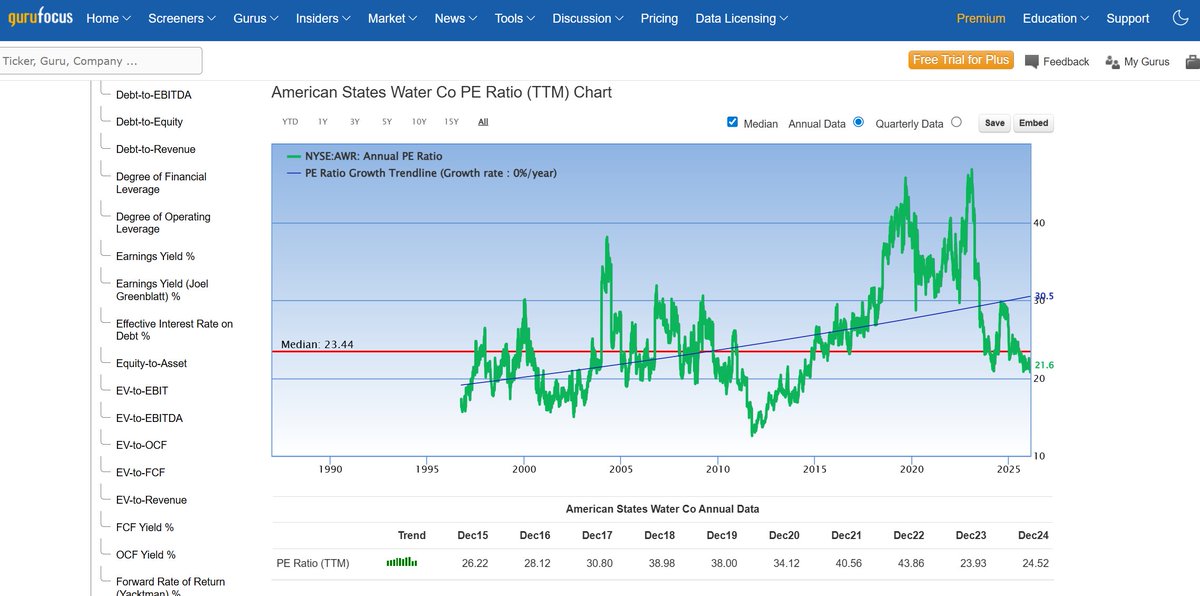Select the 15Y chart range
1200x596 pixels.
click(x=451, y=122)
